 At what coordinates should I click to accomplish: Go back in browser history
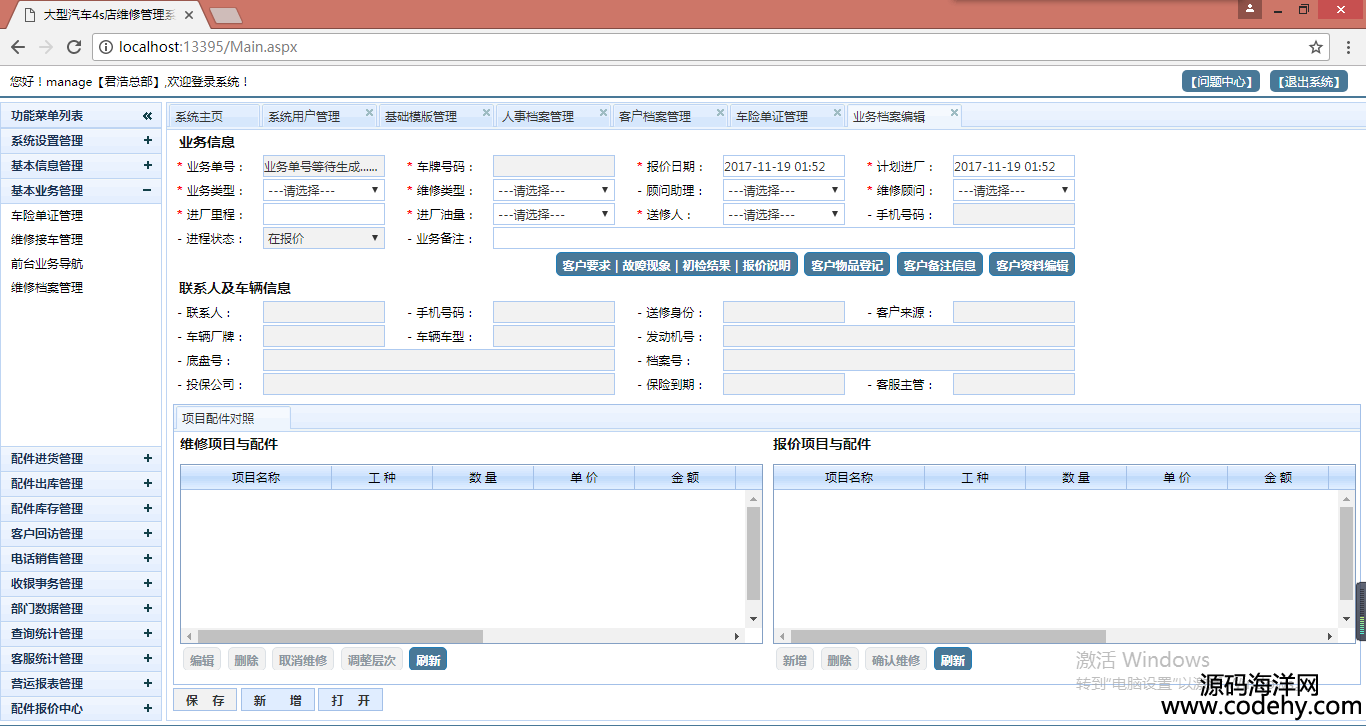(18, 47)
